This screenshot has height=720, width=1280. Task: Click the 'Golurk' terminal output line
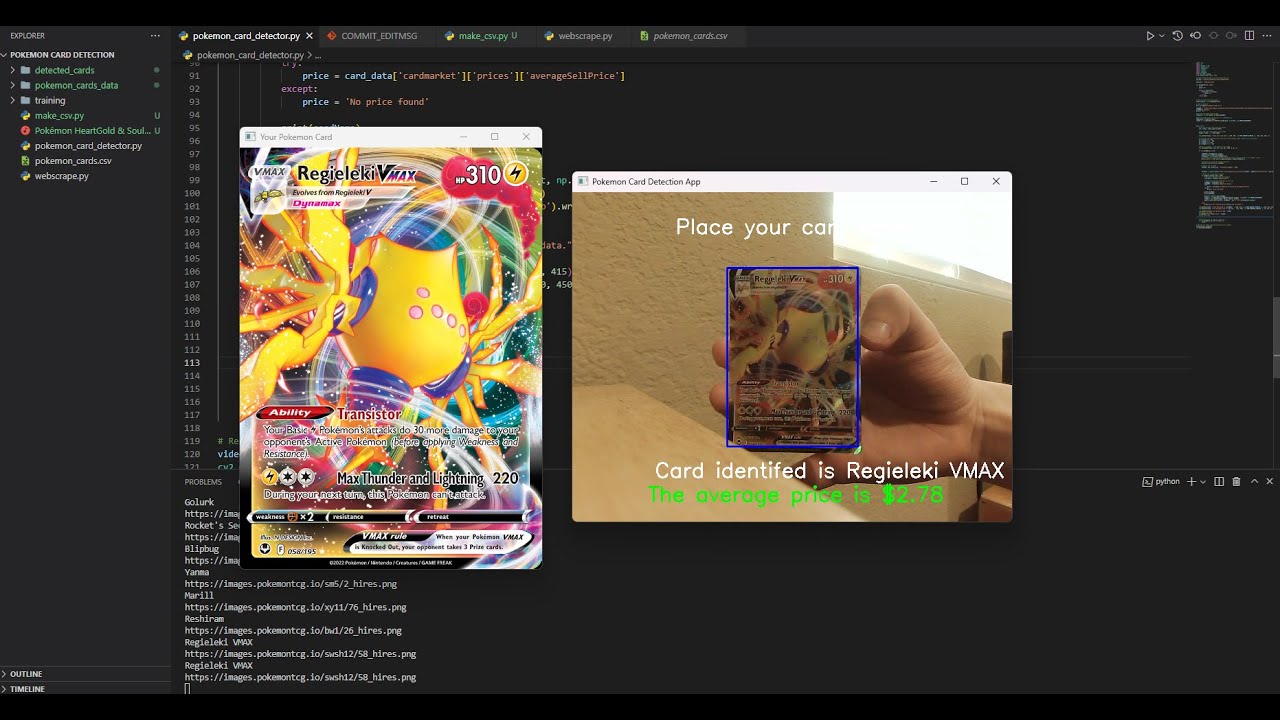[200, 502]
